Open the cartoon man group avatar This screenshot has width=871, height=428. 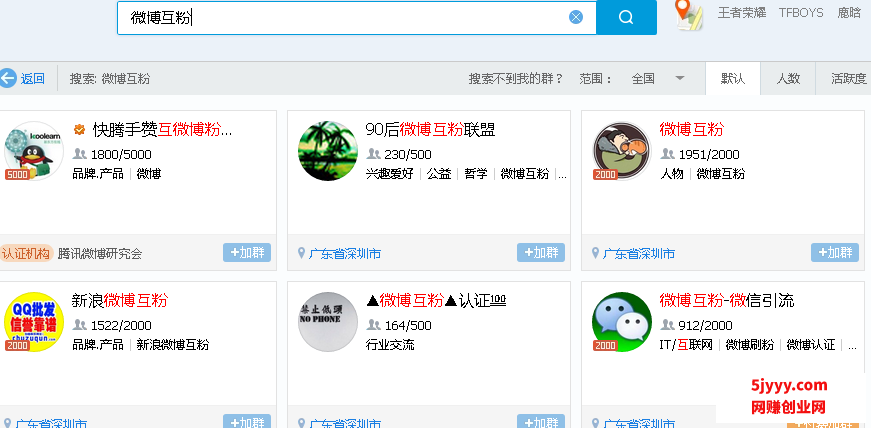[621, 151]
